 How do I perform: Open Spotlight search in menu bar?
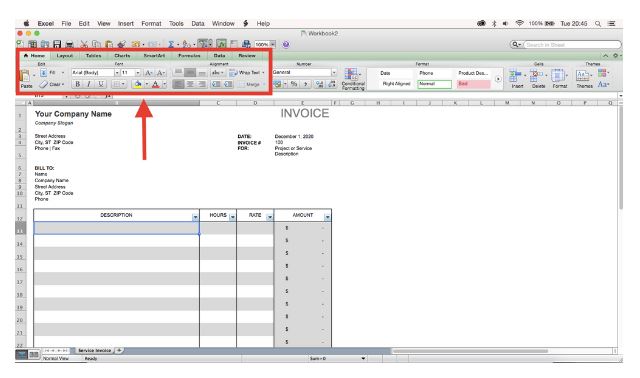pos(598,24)
